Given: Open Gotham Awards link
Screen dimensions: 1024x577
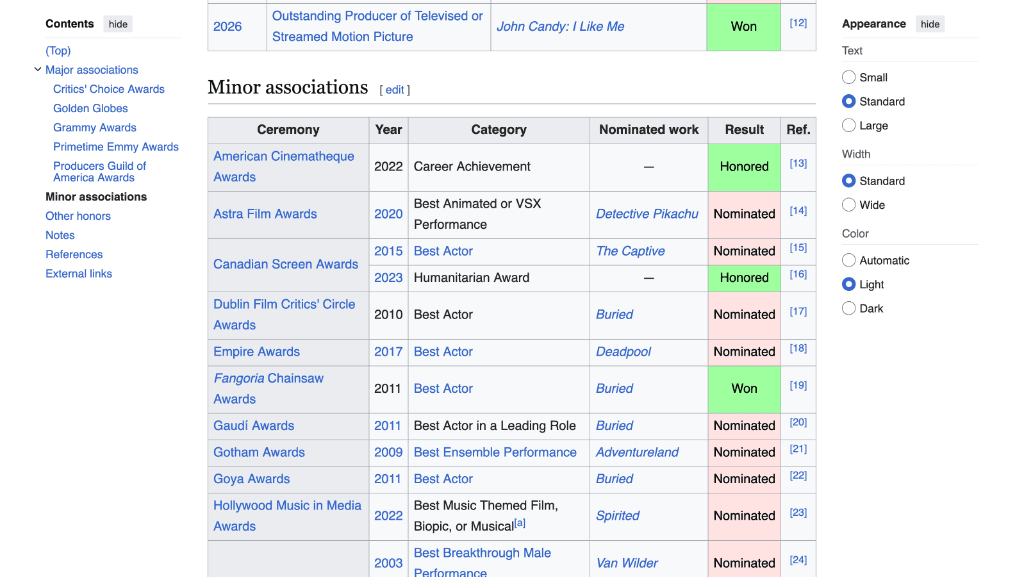Looking at the screenshot, I should [259, 452].
